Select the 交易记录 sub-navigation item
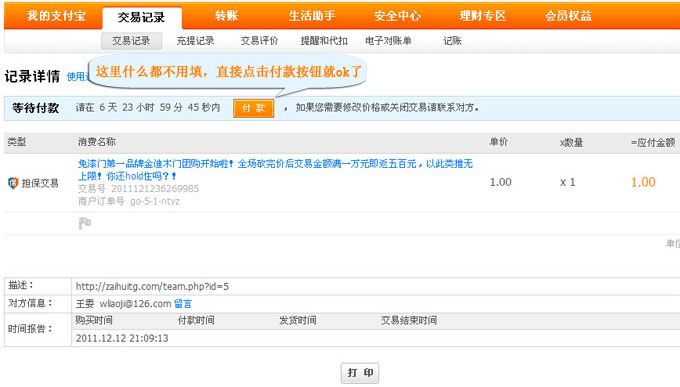Screen dimensions: 680x387 click(131, 41)
